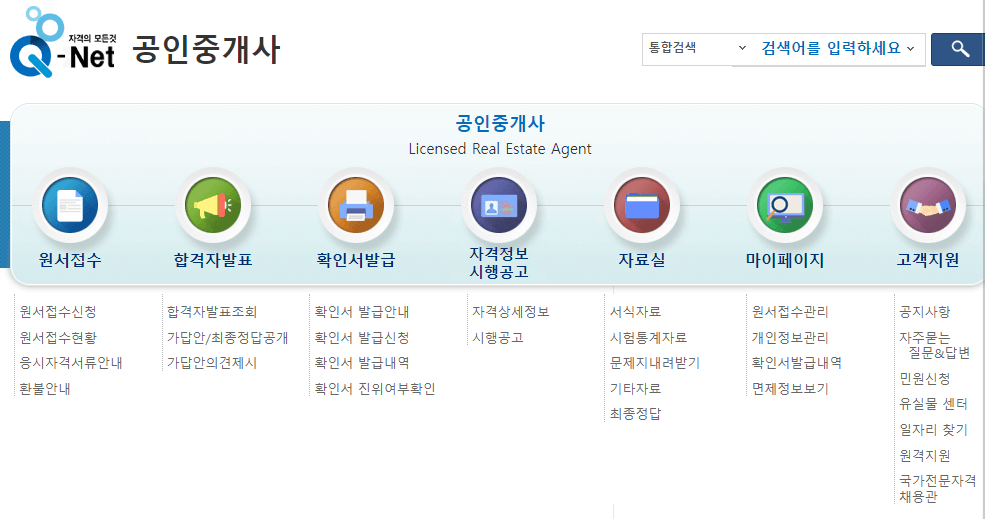The width and height of the screenshot is (985, 519).
Task: Open the 자료실 folder icon
Action: pos(642,205)
